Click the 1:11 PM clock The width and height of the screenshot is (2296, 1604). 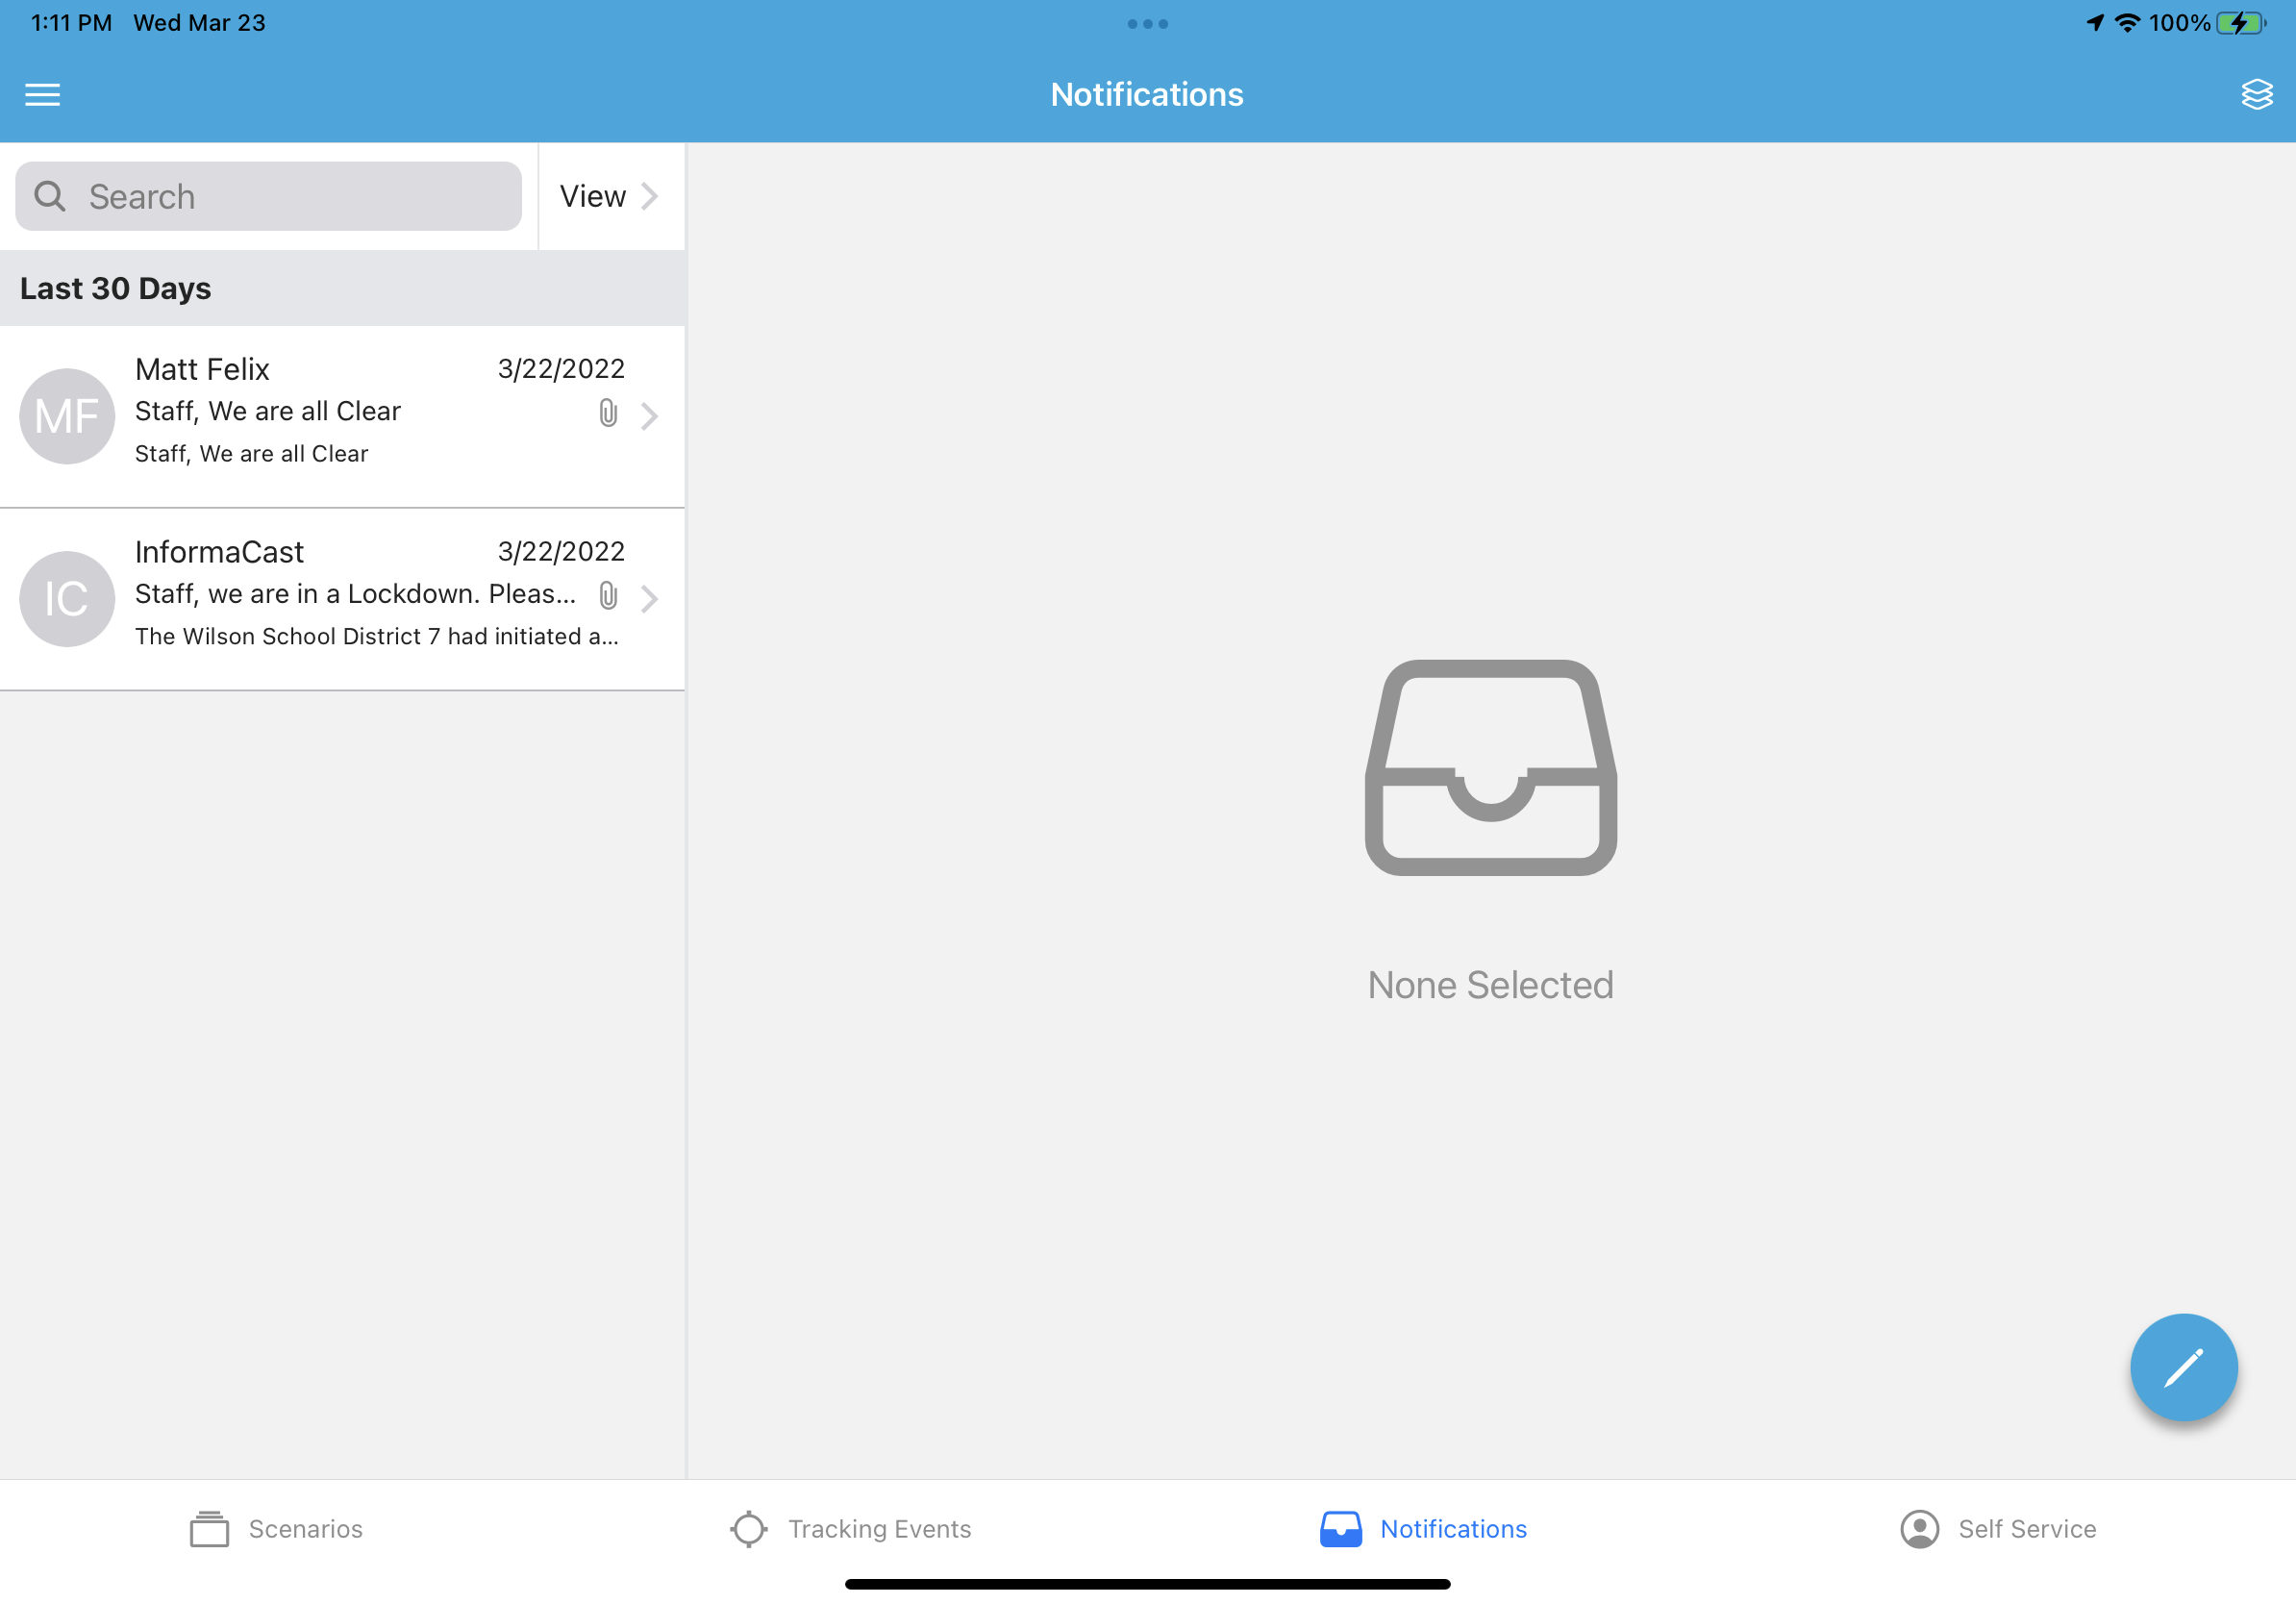click(x=71, y=23)
